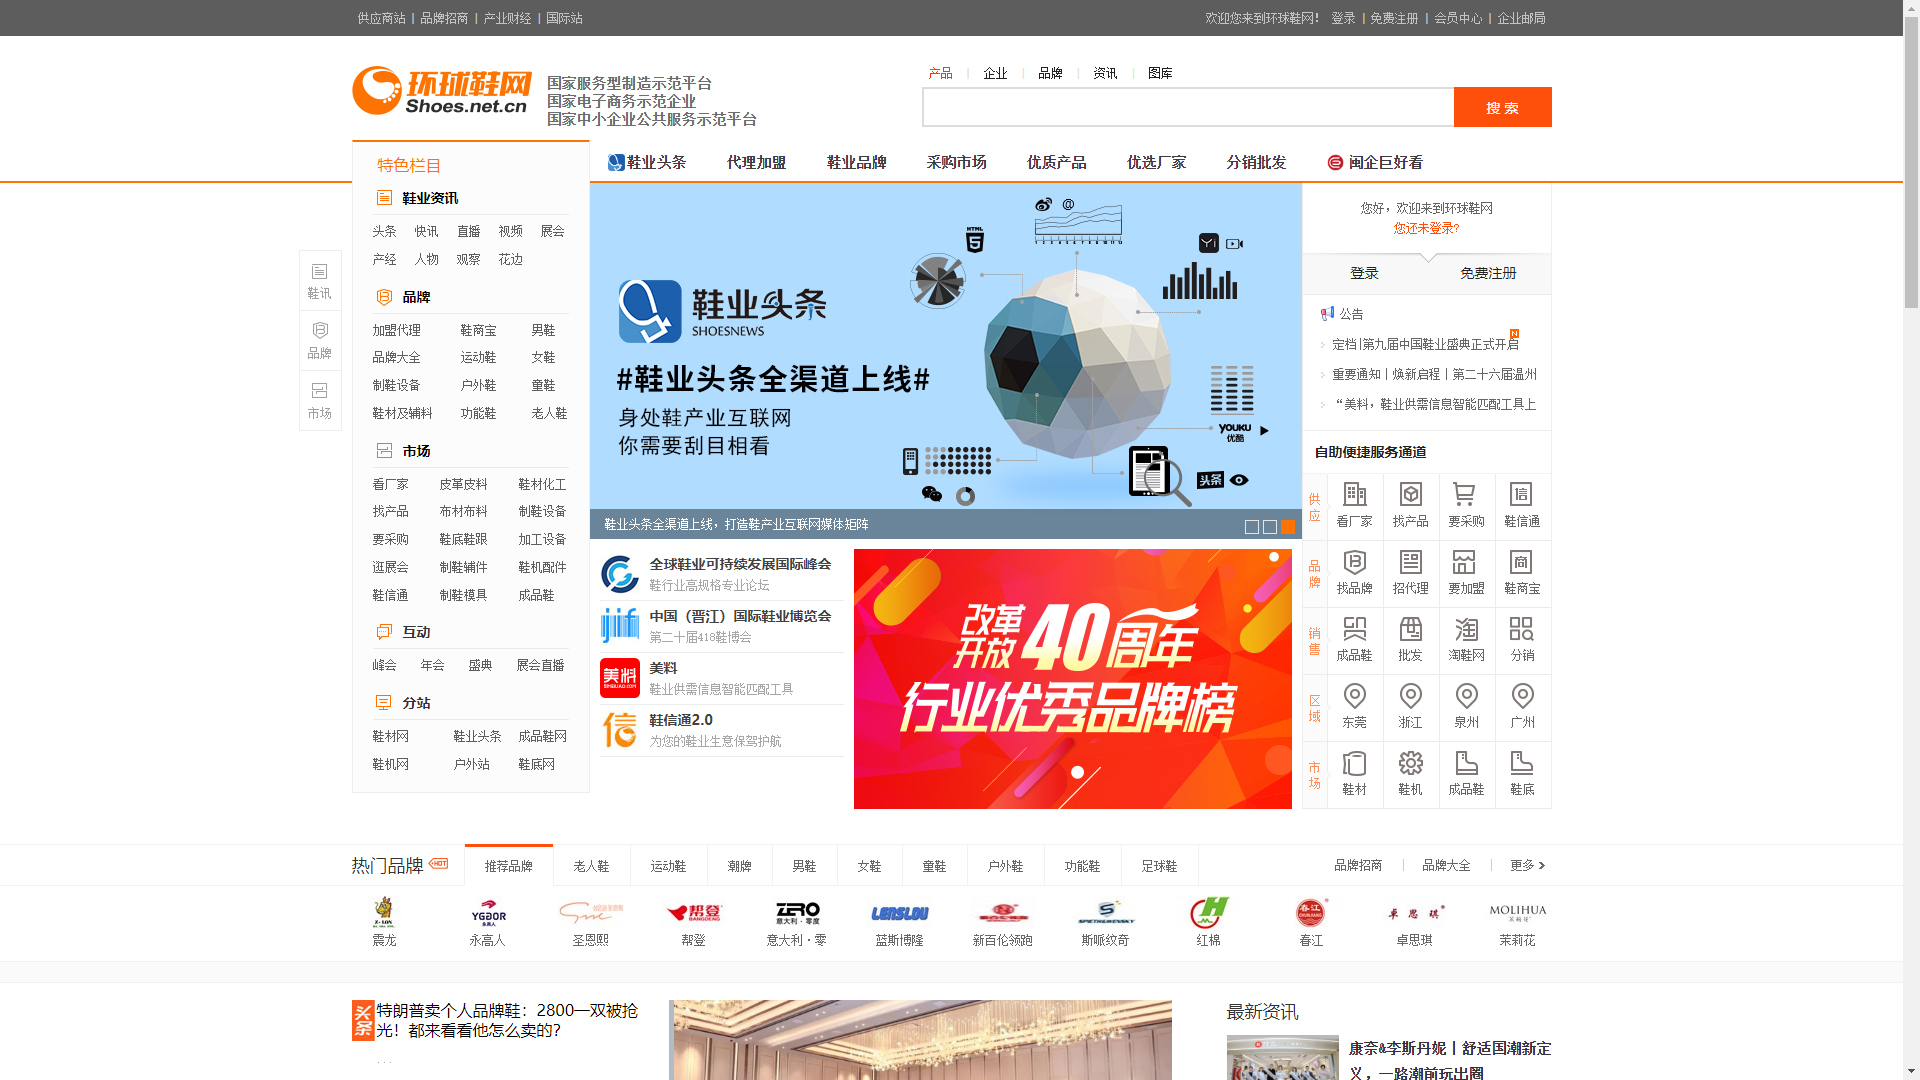Screen dimensions: 1920x1080
Task: Click inside the search input field
Action: pyautogui.click(x=1180, y=106)
